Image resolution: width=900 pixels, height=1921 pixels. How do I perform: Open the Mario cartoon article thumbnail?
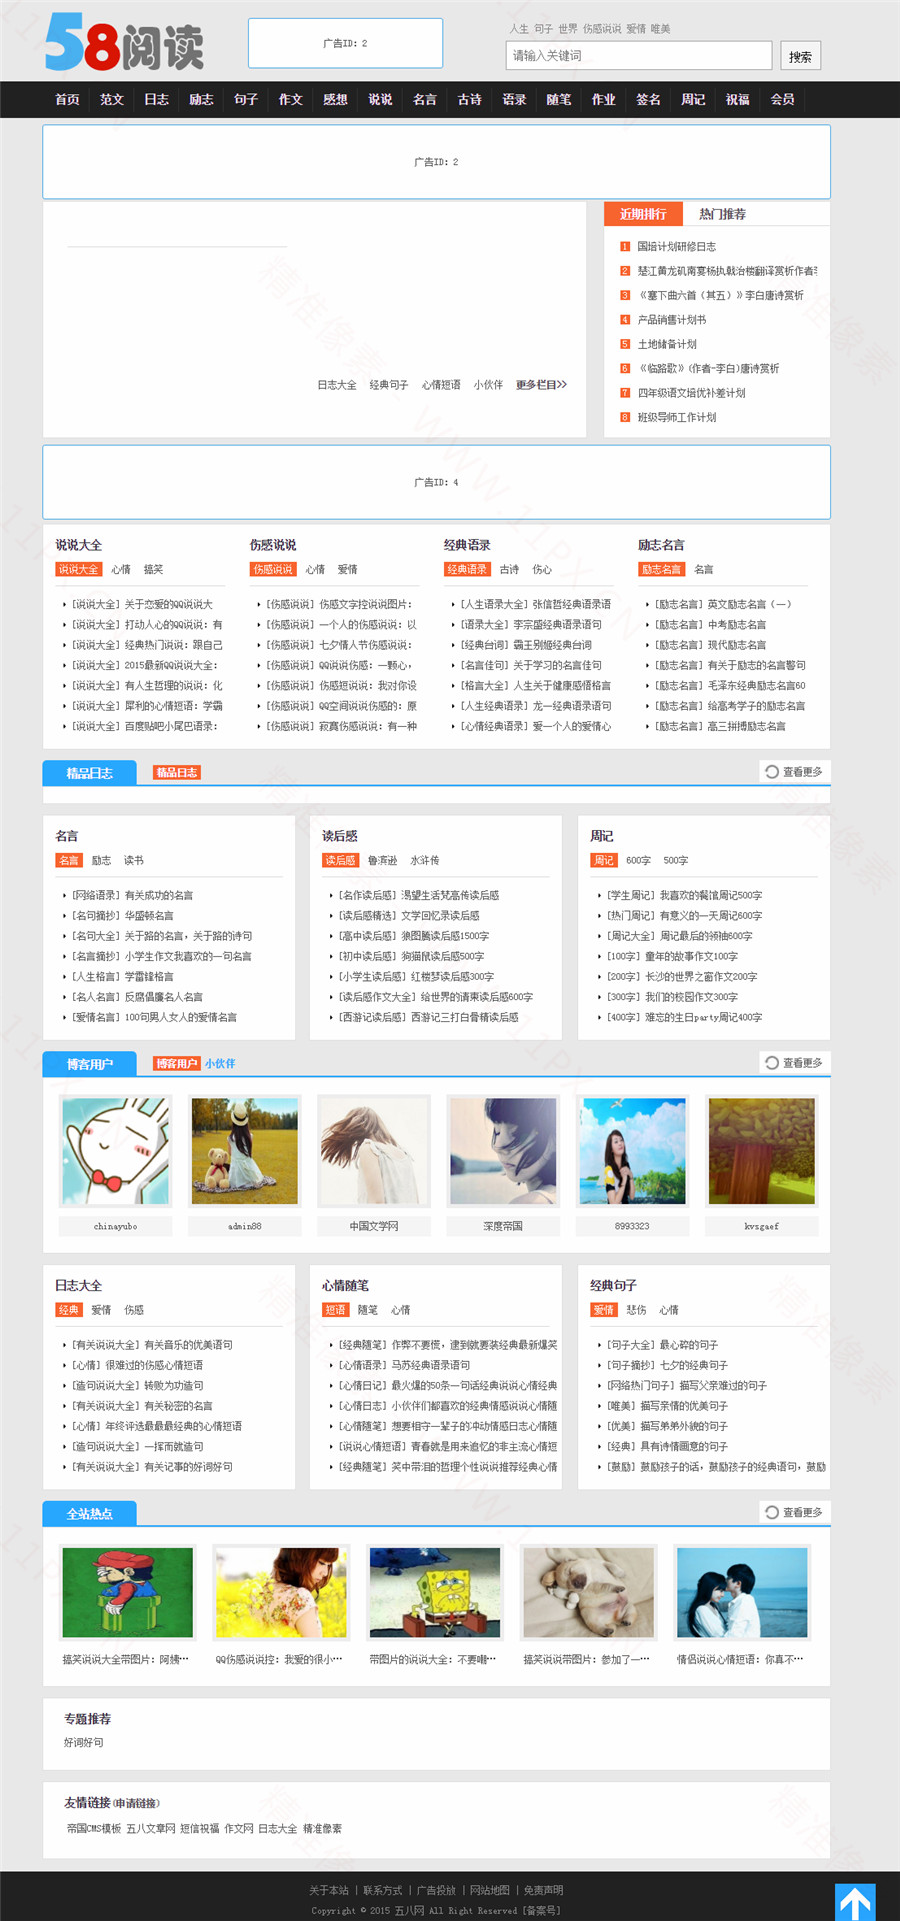click(128, 1593)
